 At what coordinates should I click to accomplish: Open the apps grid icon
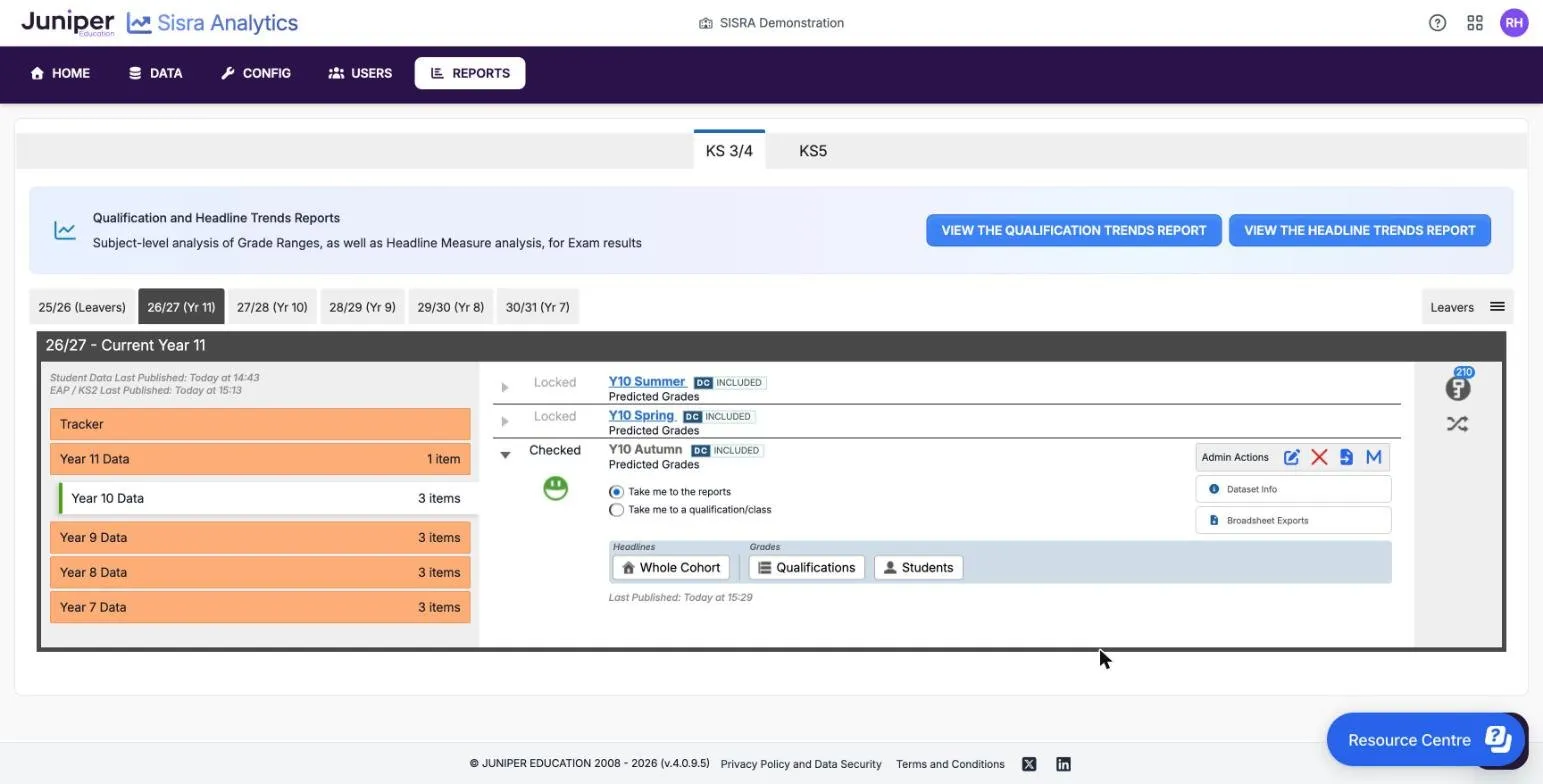1475,23
